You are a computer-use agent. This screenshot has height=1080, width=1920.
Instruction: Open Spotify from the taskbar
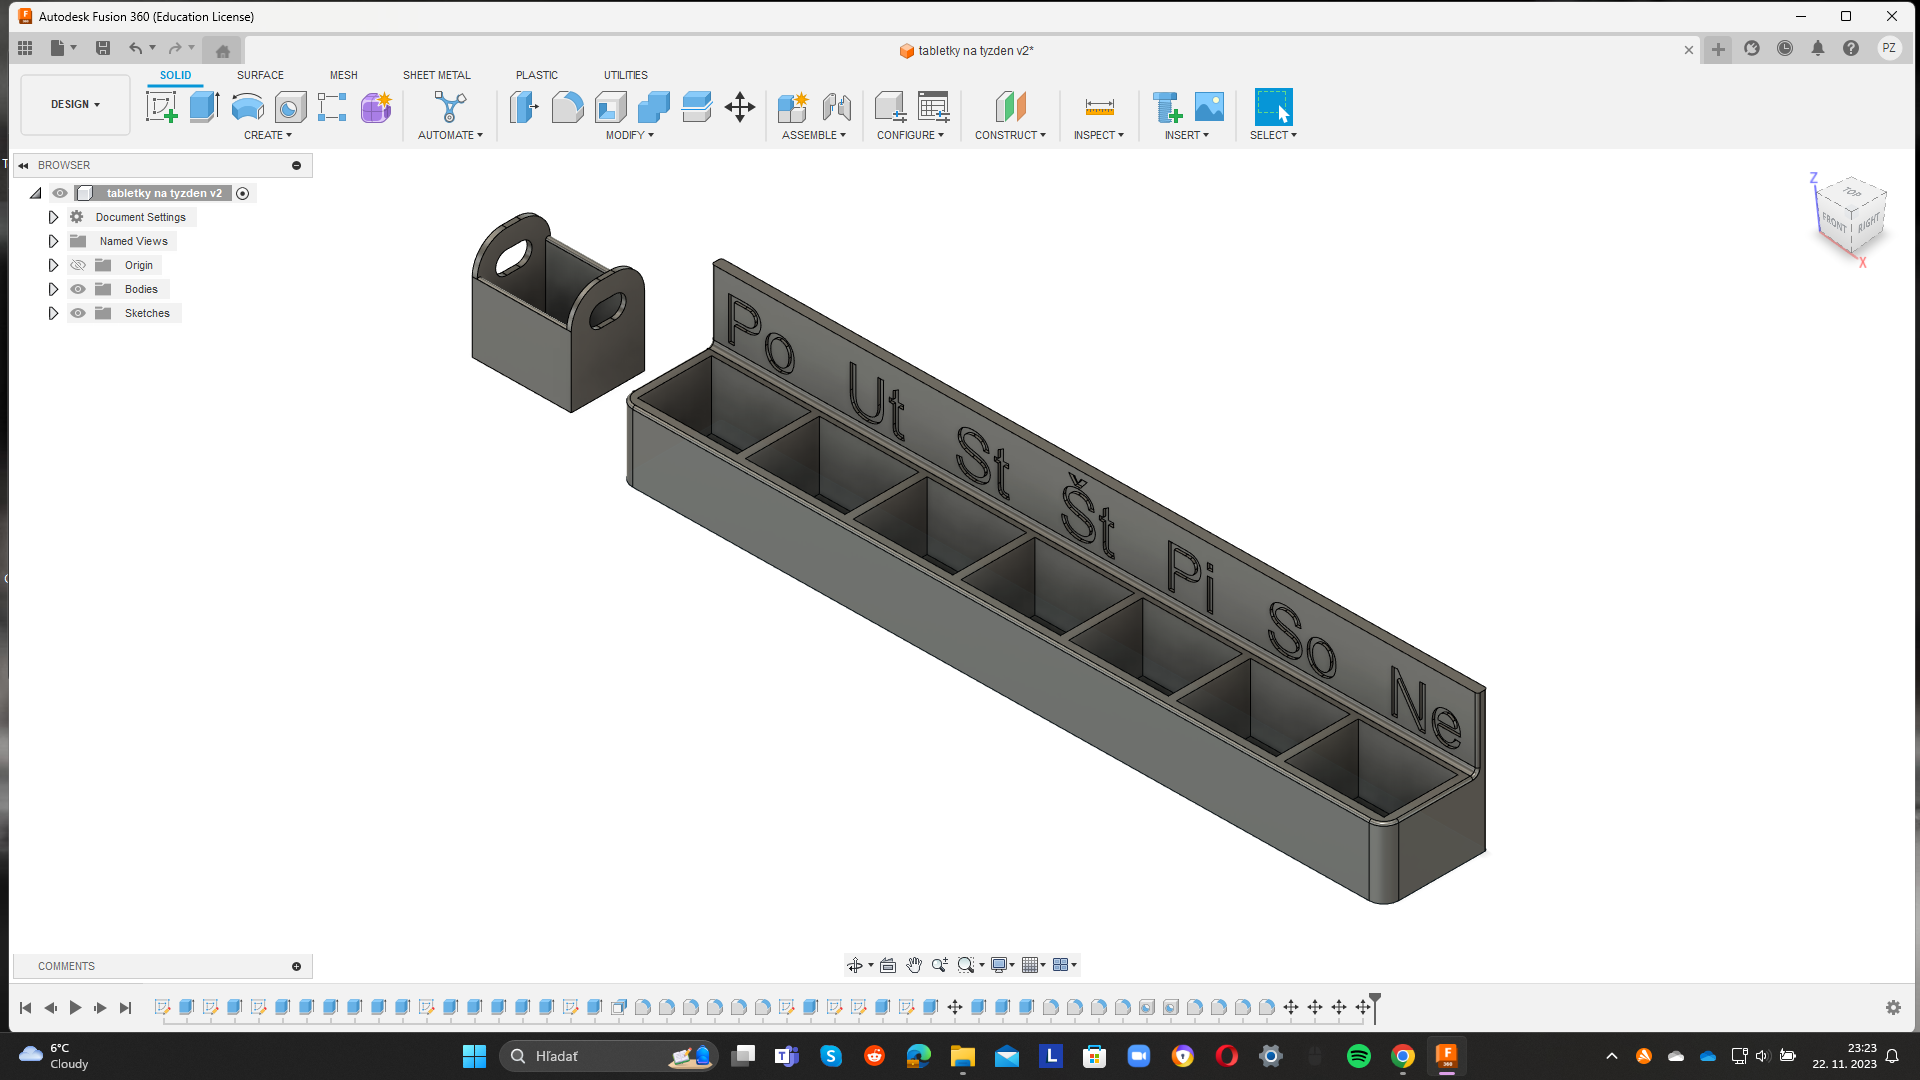(1358, 1056)
